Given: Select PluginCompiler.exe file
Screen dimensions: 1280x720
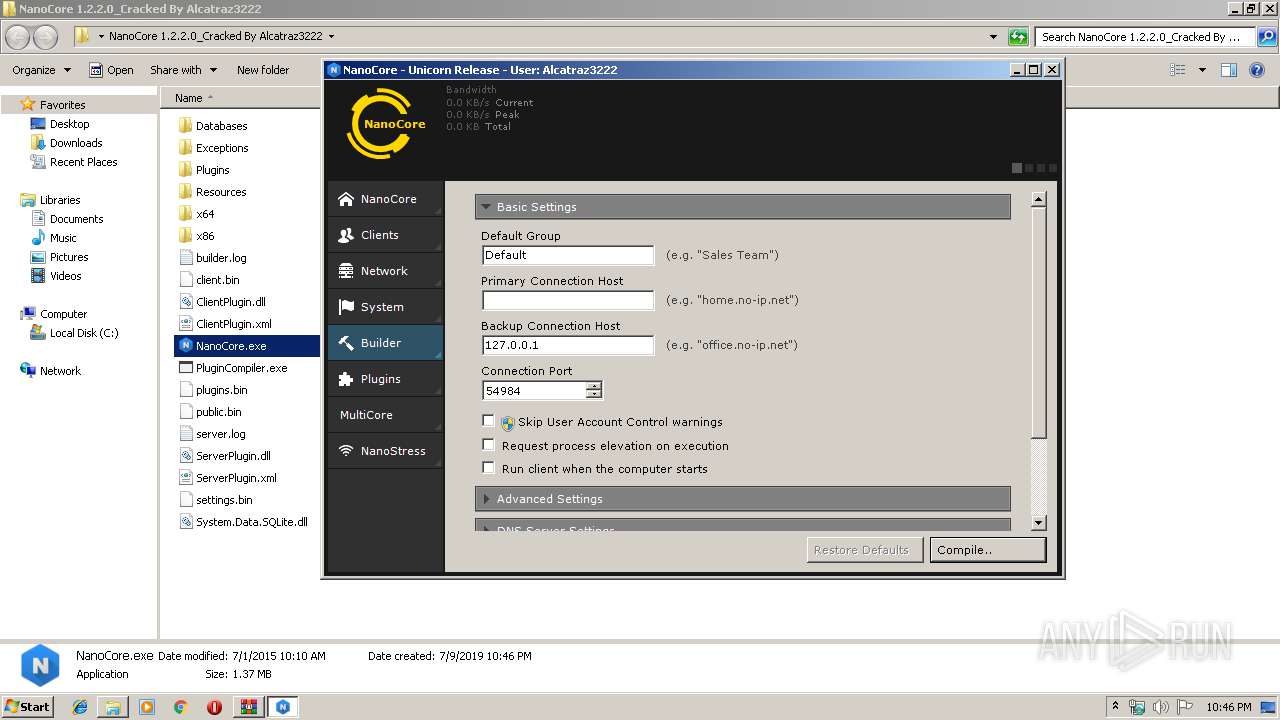Looking at the screenshot, I should tap(241, 368).
